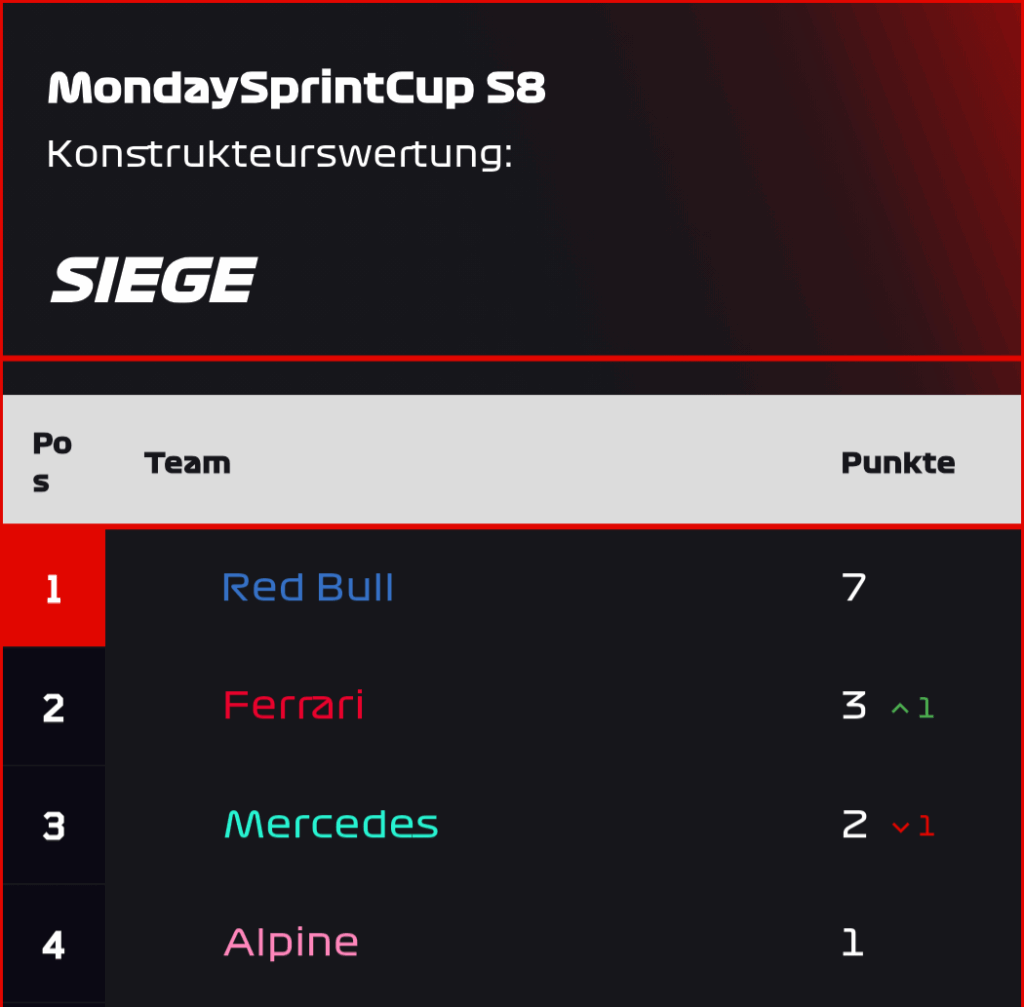Click the Konstrukteurswertung subtitle
Viewport: 1024px width, 1007px height.
[x=280, y=154]
